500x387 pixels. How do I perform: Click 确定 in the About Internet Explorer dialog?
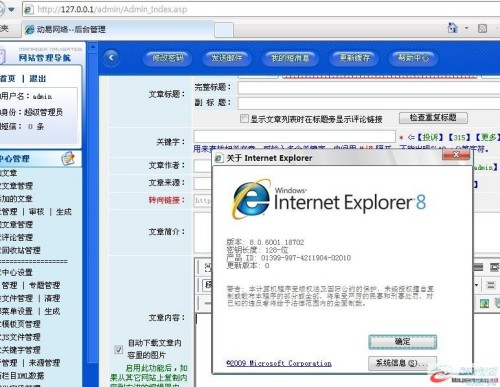[403, 342]
